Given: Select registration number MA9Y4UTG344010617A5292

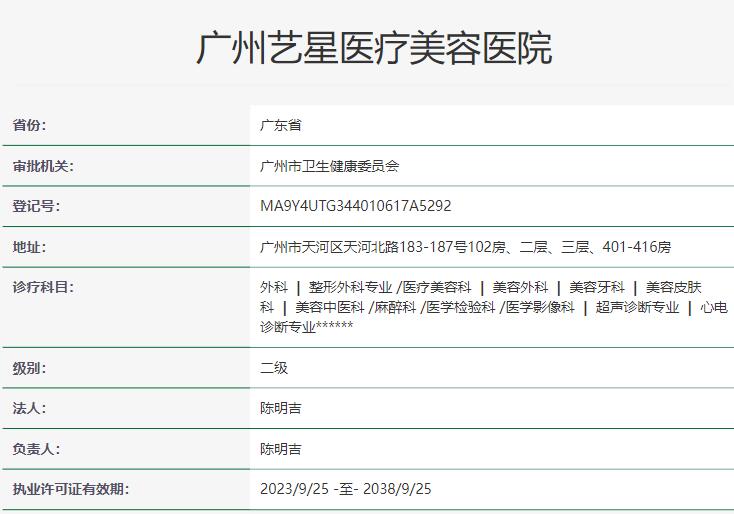Looking at the screenshot, I should tap(355, 206).
